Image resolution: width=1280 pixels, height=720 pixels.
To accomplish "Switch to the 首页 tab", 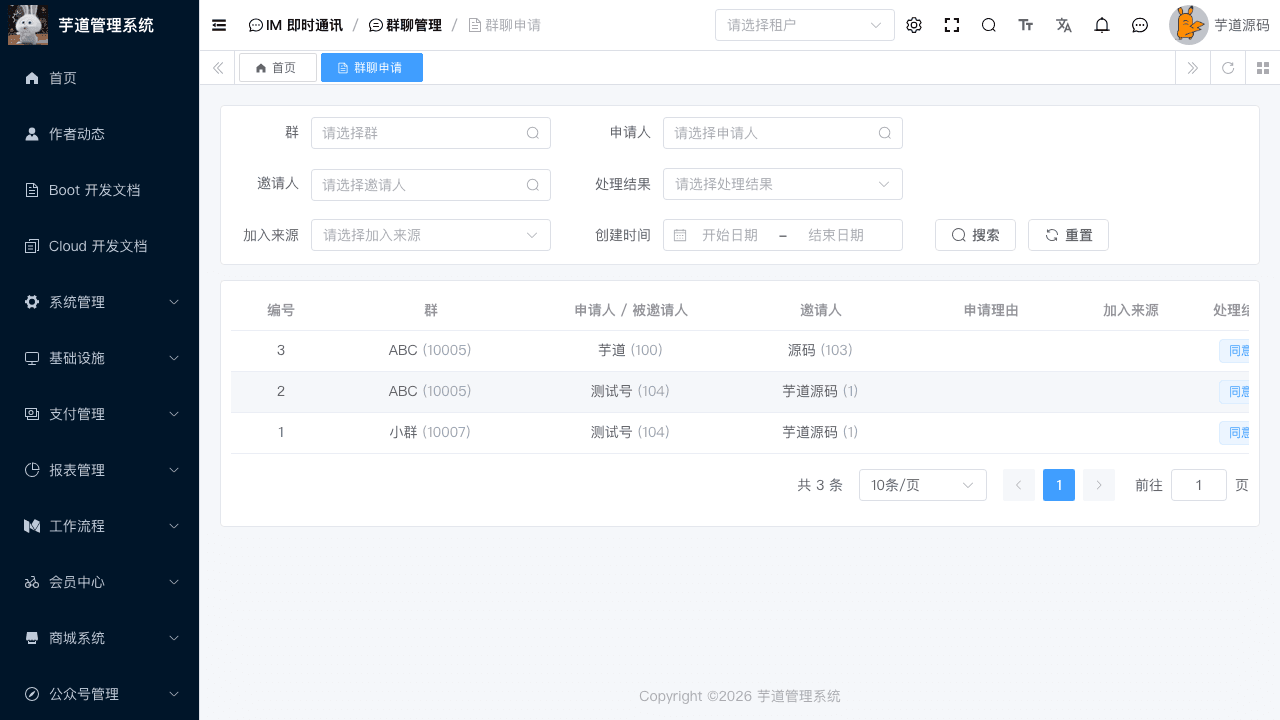I will tap(278, 68).
